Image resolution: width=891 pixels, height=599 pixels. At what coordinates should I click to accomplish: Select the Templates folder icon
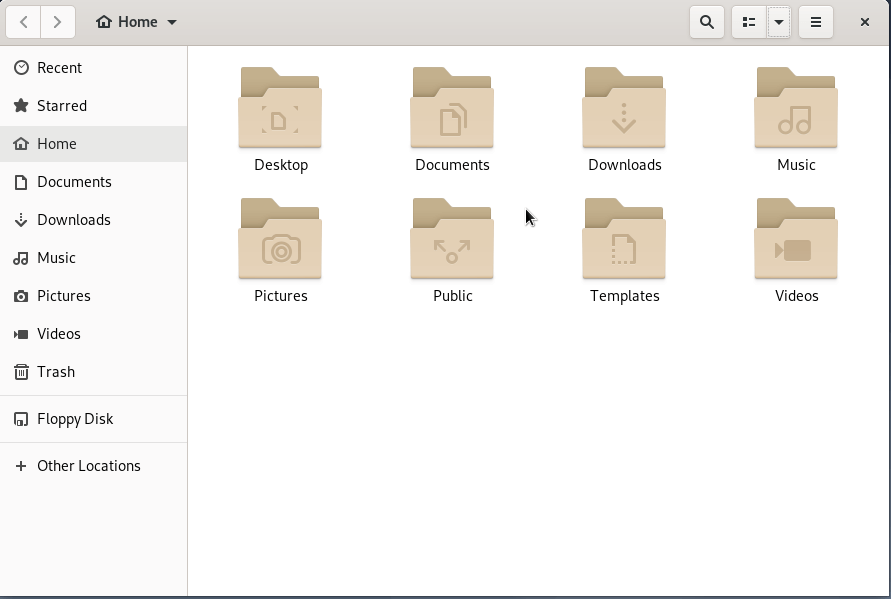(x=624, y=240)
